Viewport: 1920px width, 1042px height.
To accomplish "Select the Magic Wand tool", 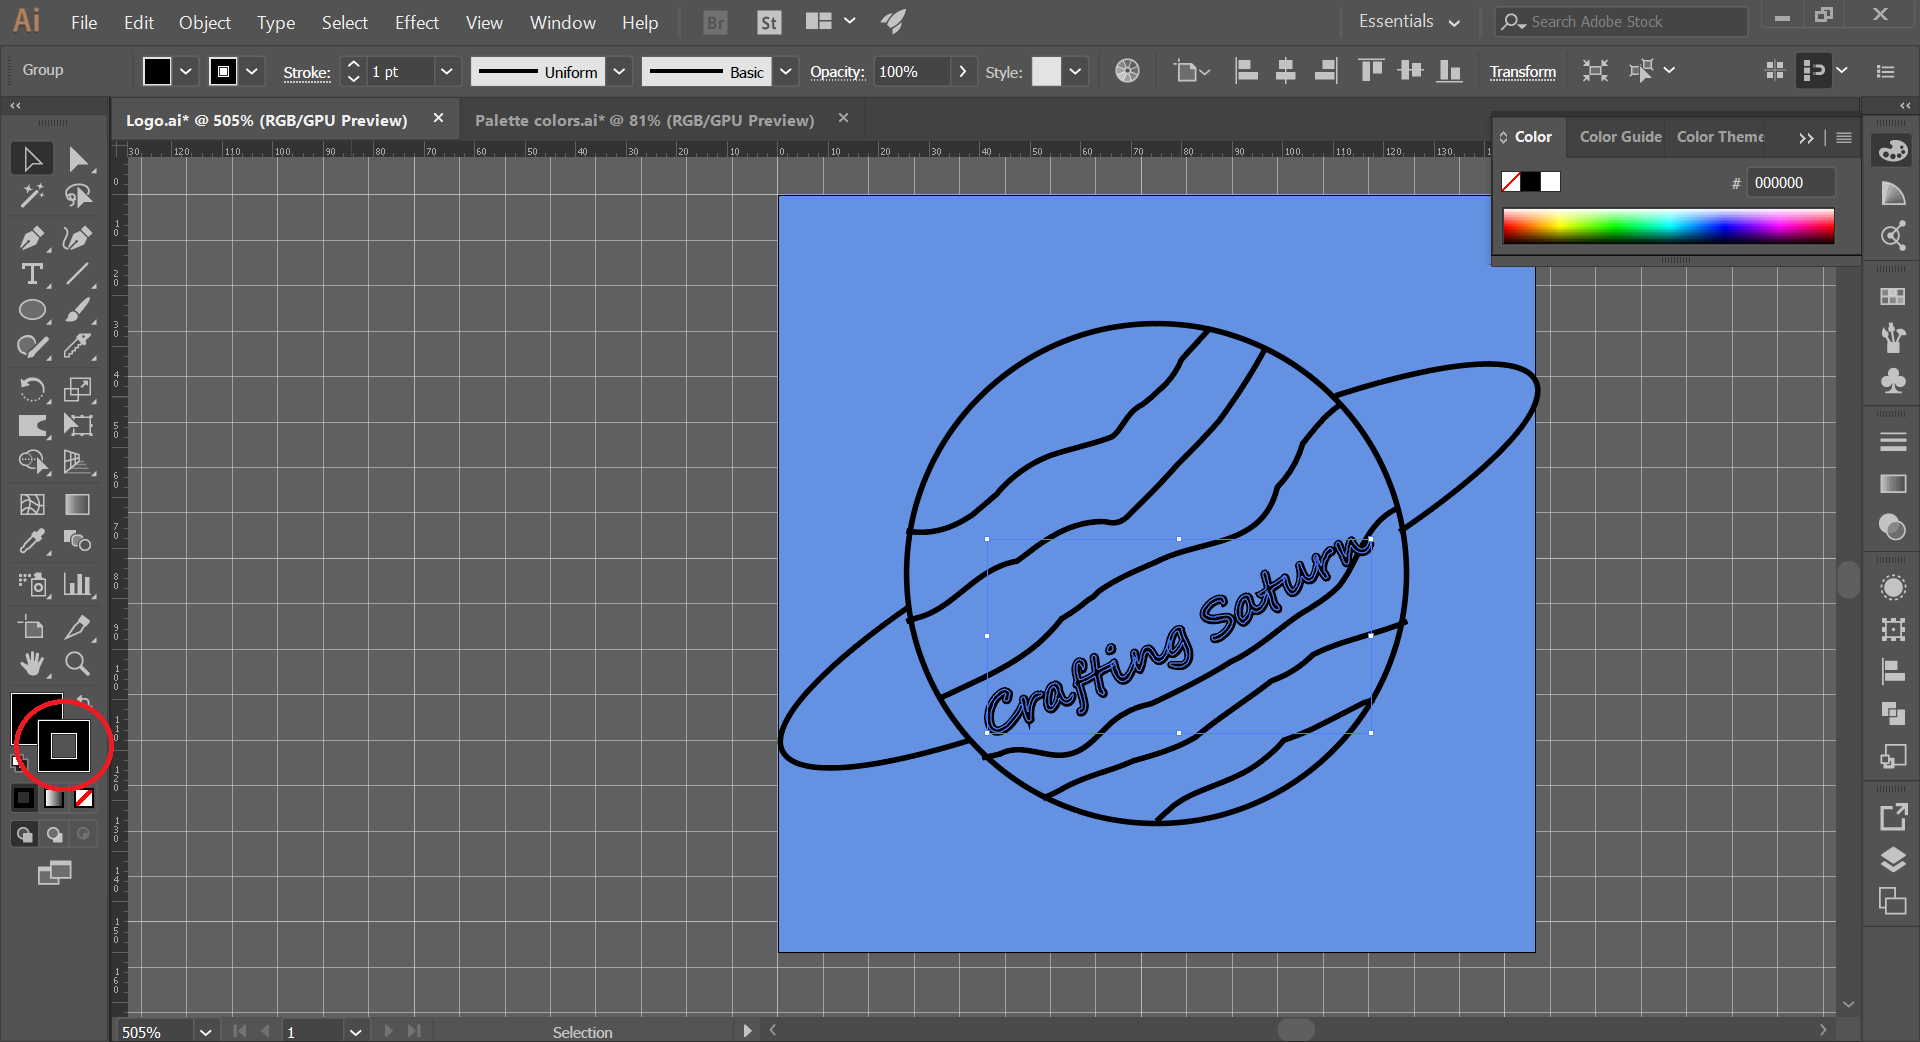I will click(32, 196).
